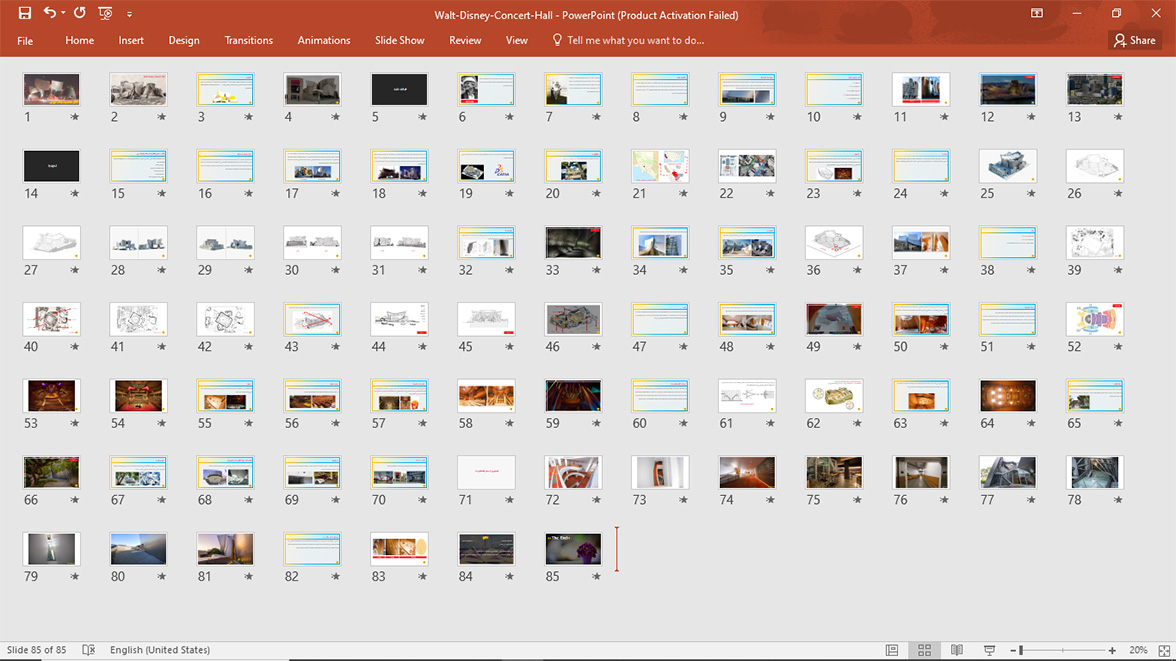Image resolution: width=1176 pixels, height=661 pixels.
Task: Select slide 80 thumbnail
Action: (x=138, y=548)
